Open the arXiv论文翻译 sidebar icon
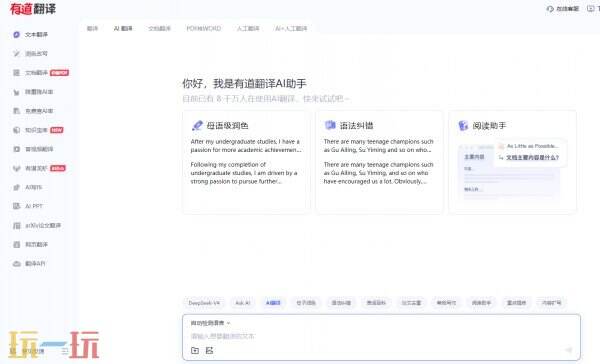The width and height of the screenshot is (600, 364). 16,225
